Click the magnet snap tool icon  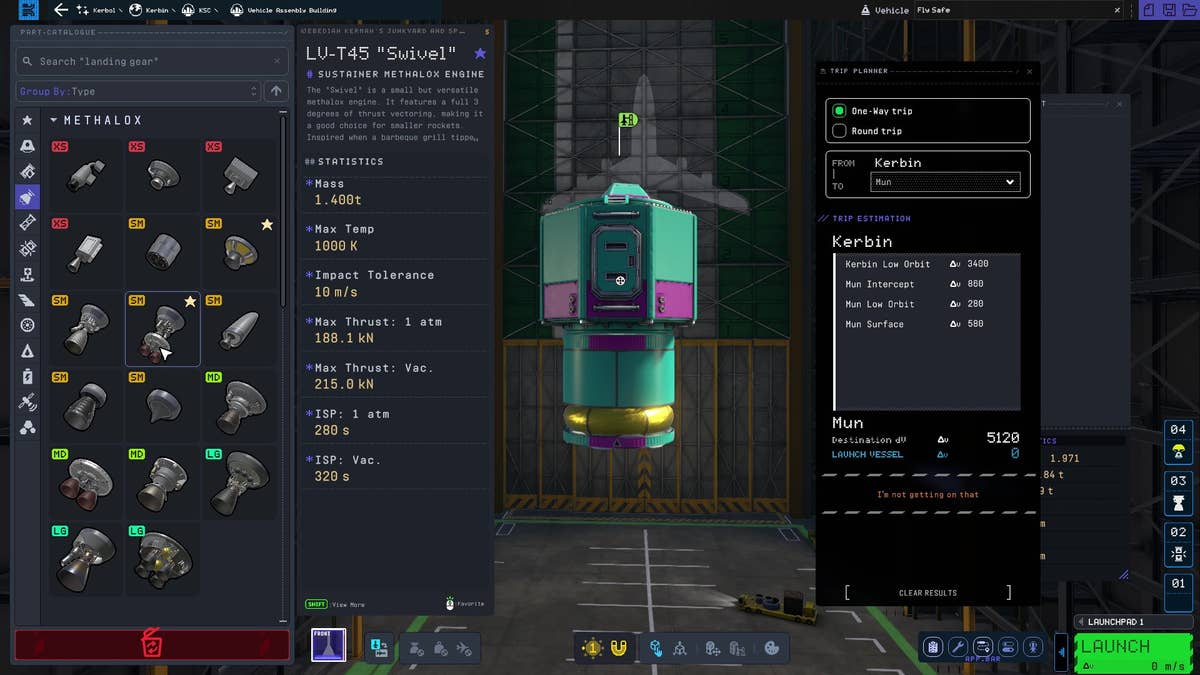[x=619, y=648]
